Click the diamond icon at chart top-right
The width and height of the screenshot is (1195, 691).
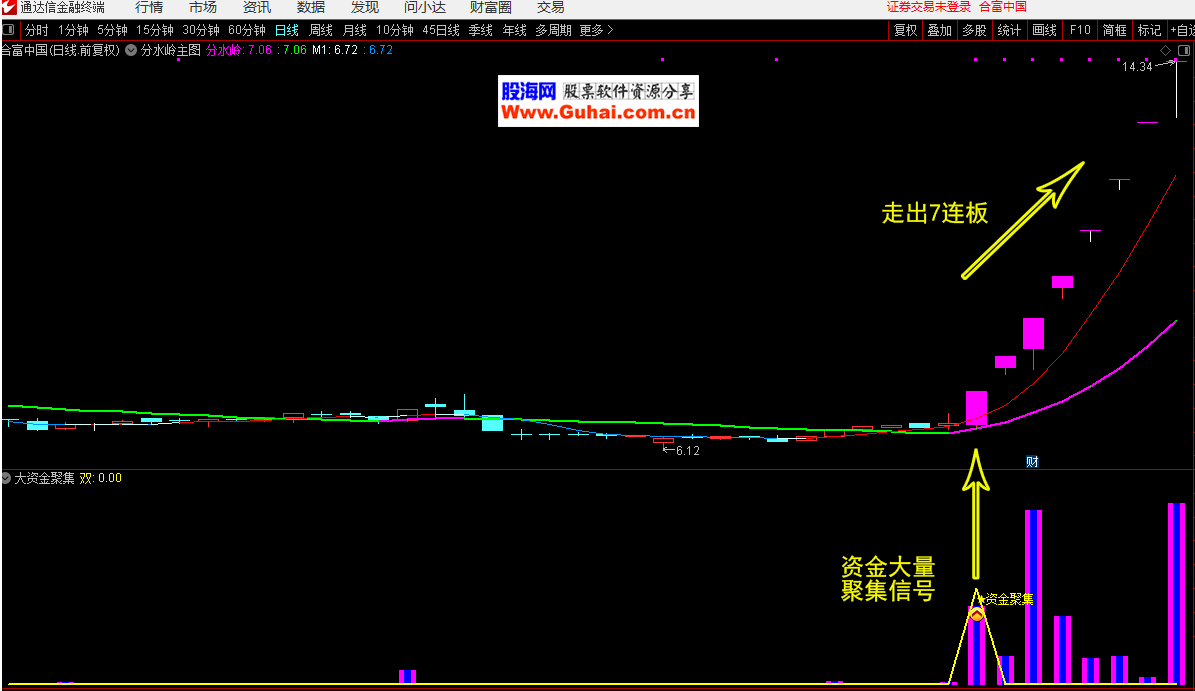click(x=1166, y=50)
